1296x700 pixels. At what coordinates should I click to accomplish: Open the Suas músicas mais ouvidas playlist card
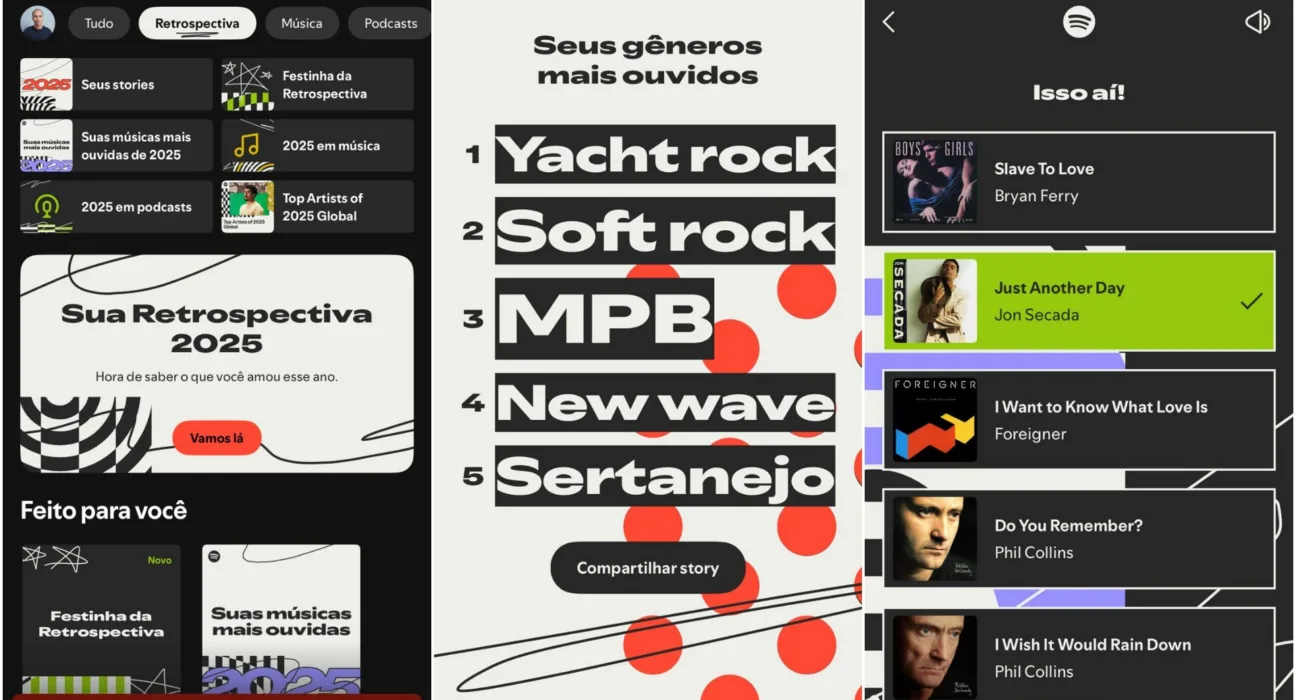click(x=281, y=620)
